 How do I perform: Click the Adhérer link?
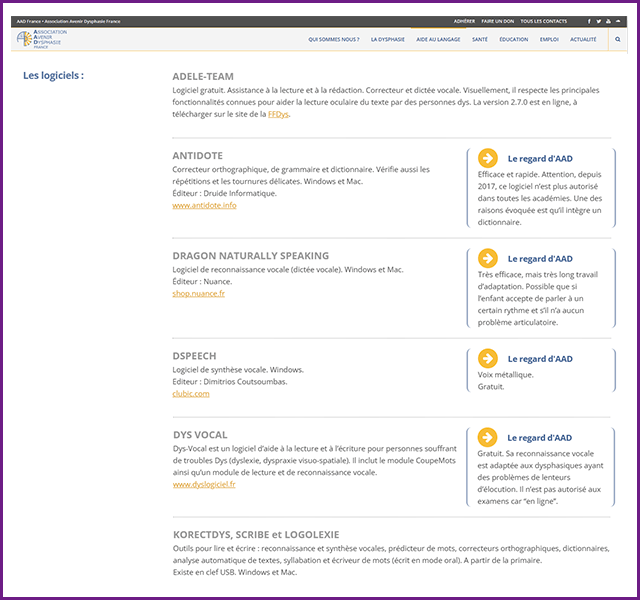pyautogui.click(x=464, y=21)
